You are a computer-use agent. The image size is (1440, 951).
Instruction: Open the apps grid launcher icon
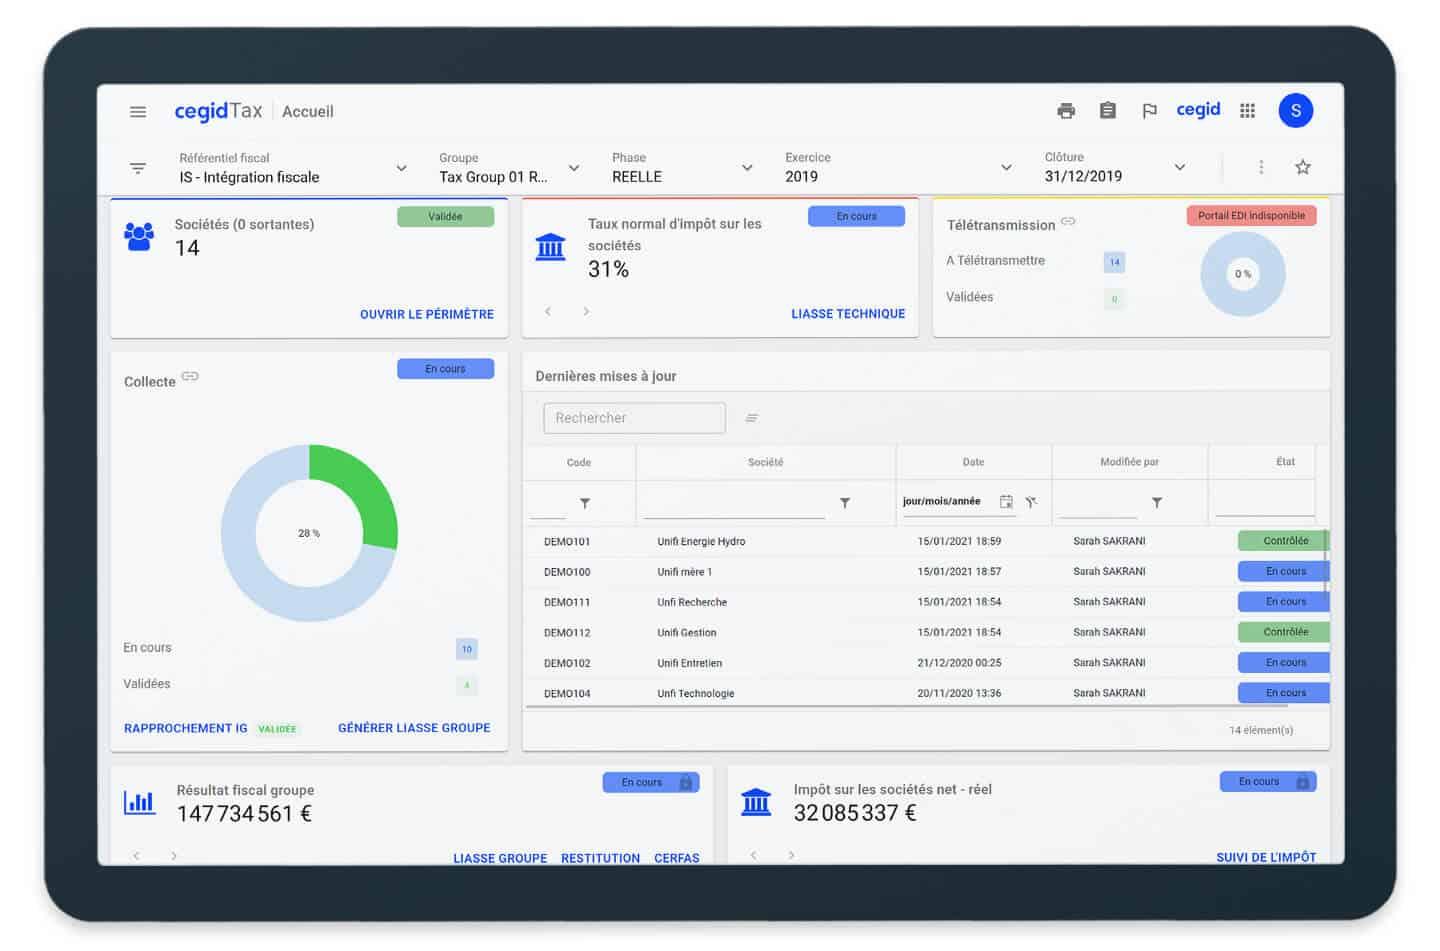[1247, 111]
